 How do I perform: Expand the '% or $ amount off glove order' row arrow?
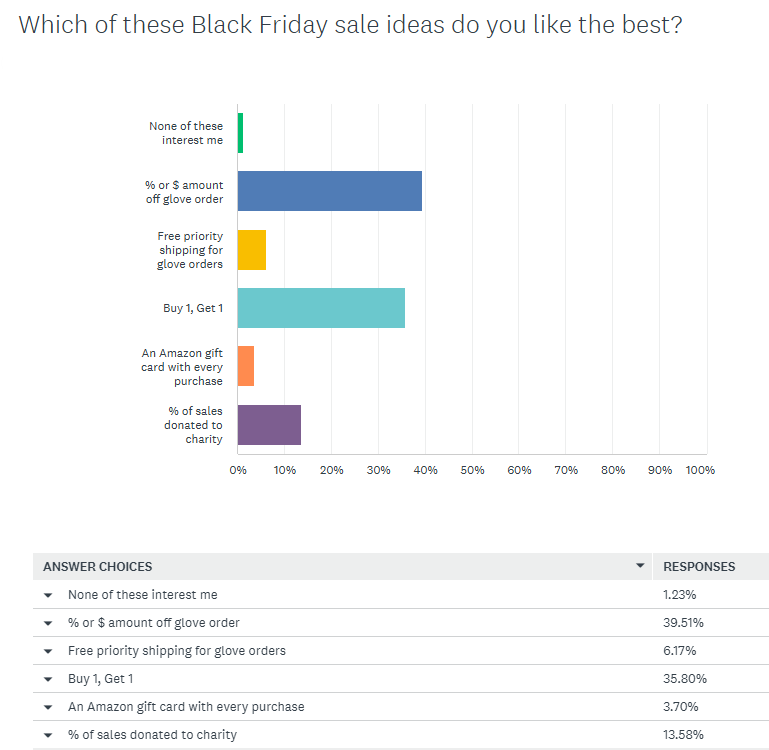[x=48, y=623]
